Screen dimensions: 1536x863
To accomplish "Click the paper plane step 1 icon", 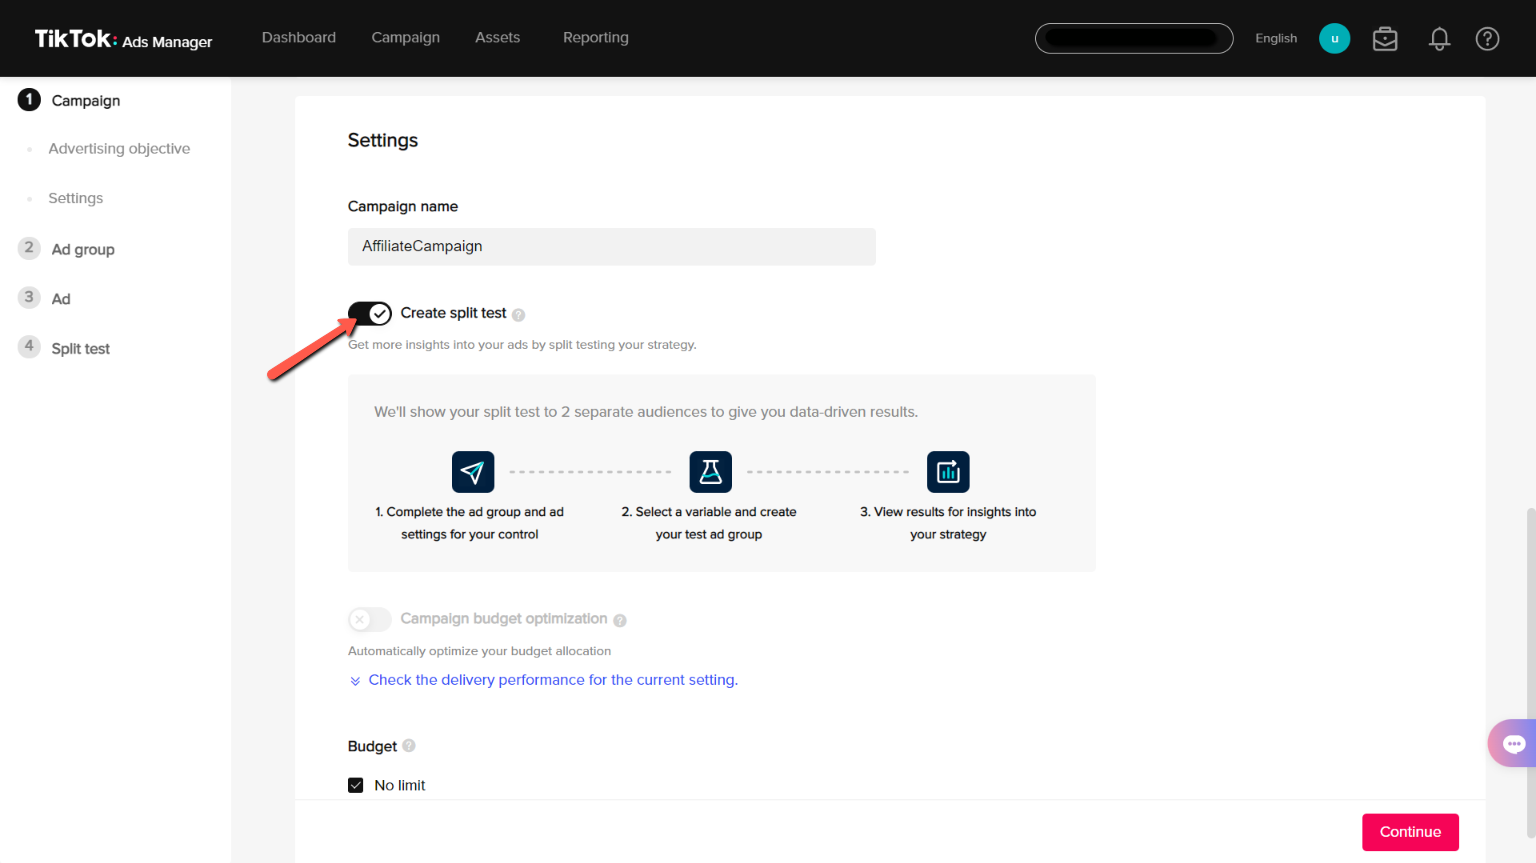I will coord(473,471).
